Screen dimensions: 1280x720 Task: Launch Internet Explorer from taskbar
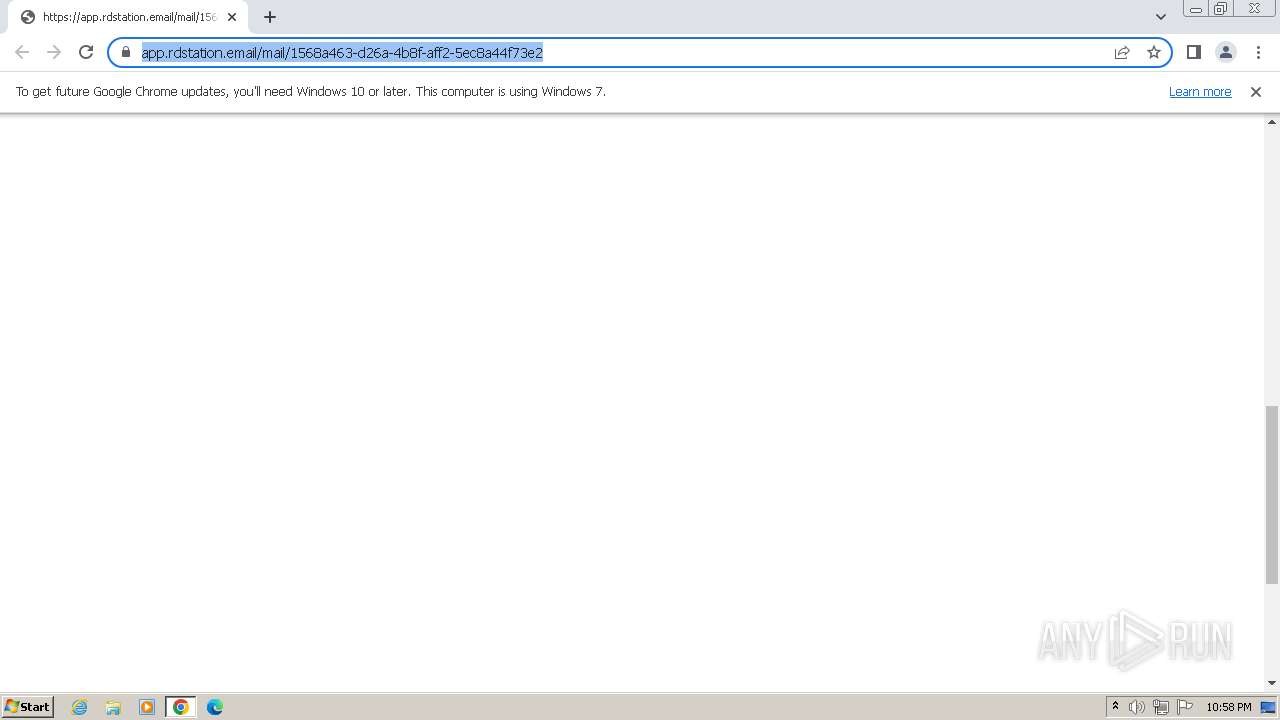pyautogui.click(x=80, y=707)
